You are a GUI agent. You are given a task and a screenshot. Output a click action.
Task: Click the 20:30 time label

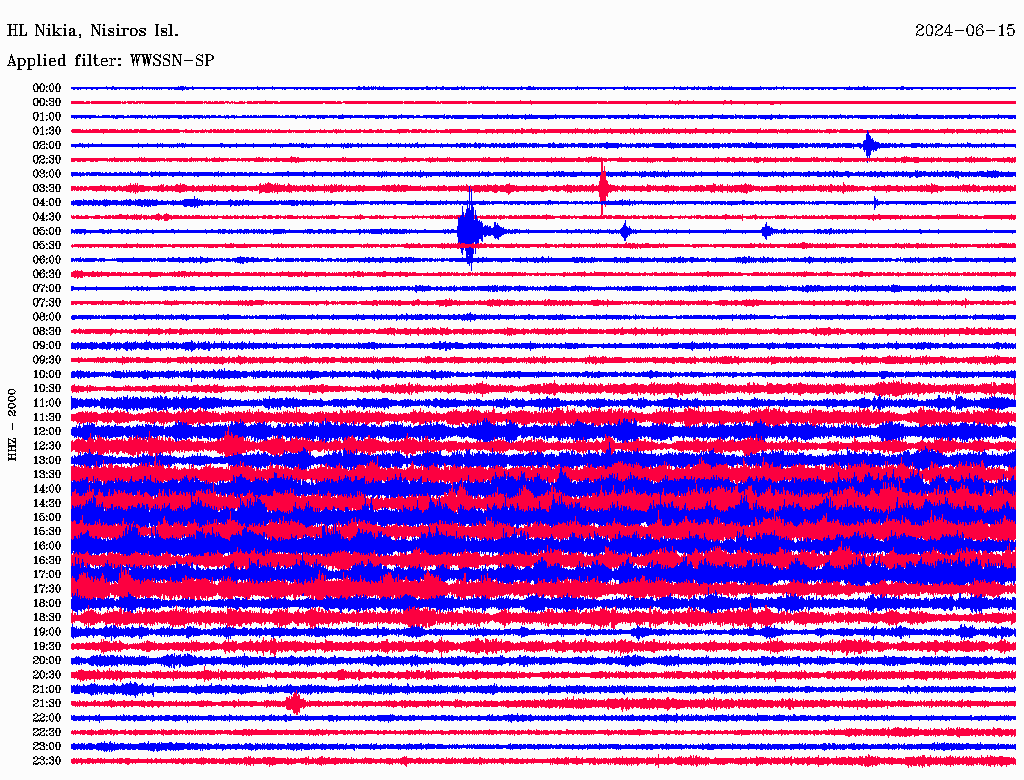[46, 675]
